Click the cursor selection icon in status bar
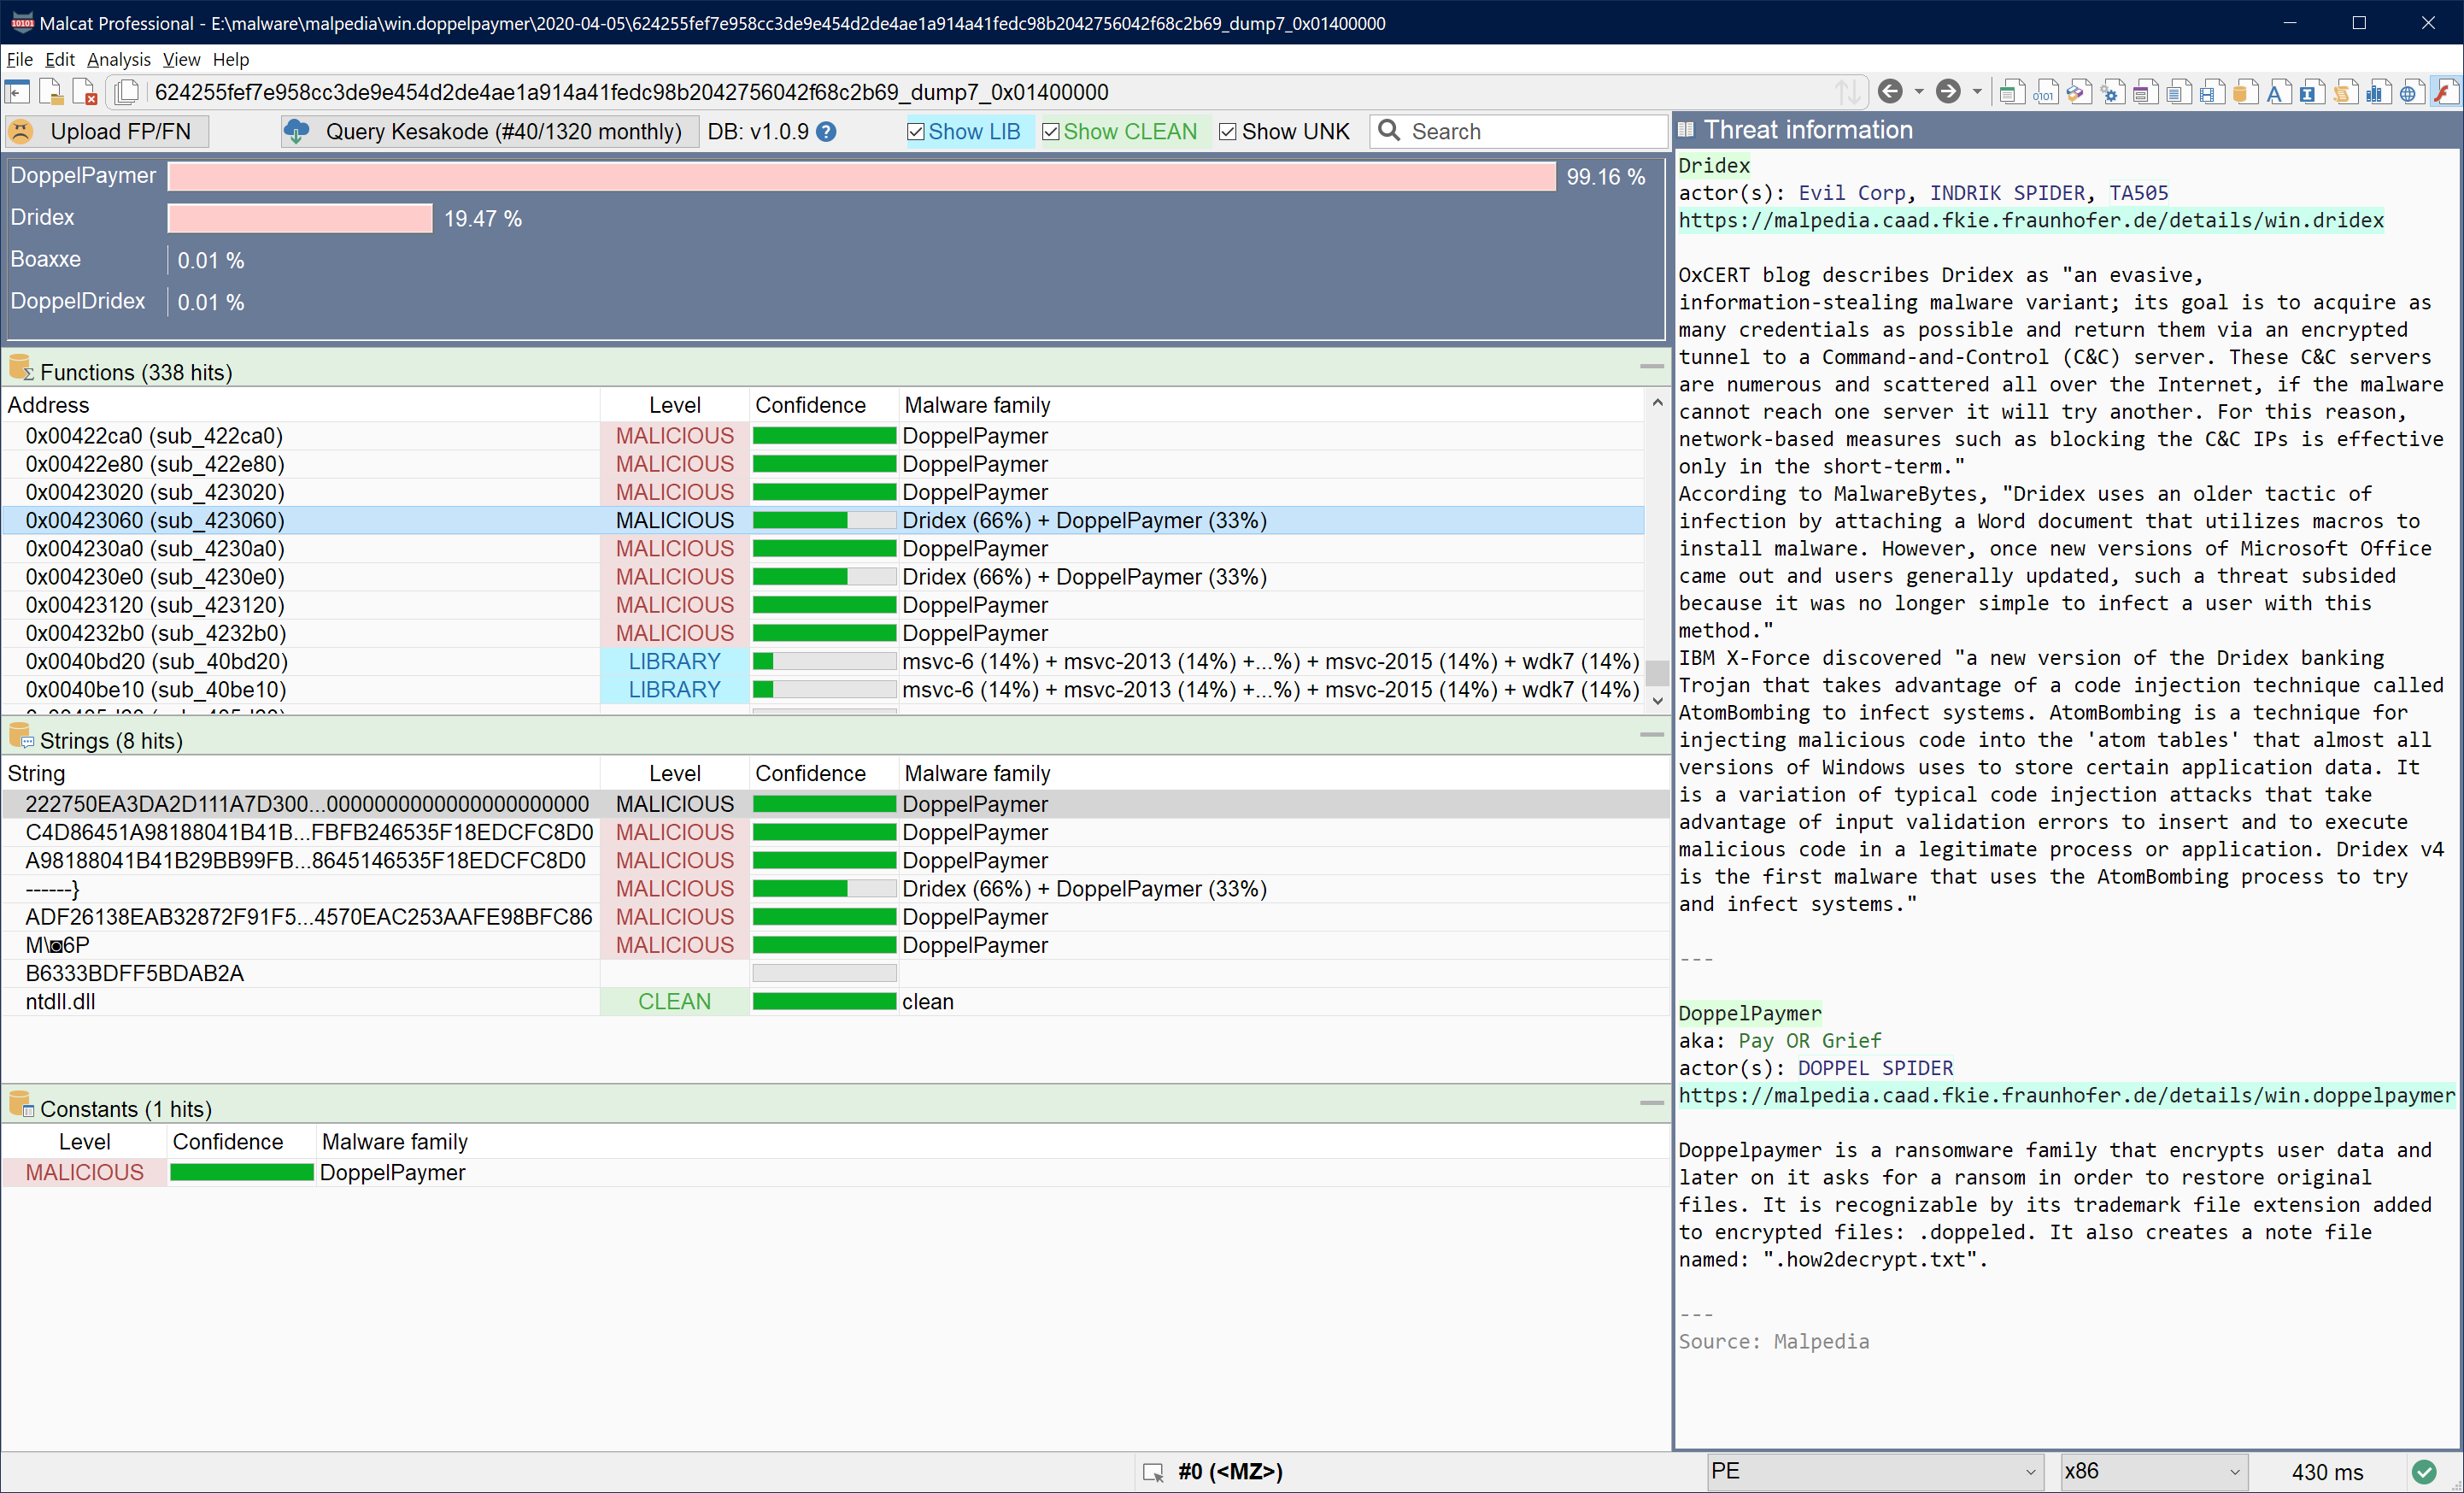The width and height of the screenshot is (2464, 1493). pyautogui.click(x=1153, y=1472)
